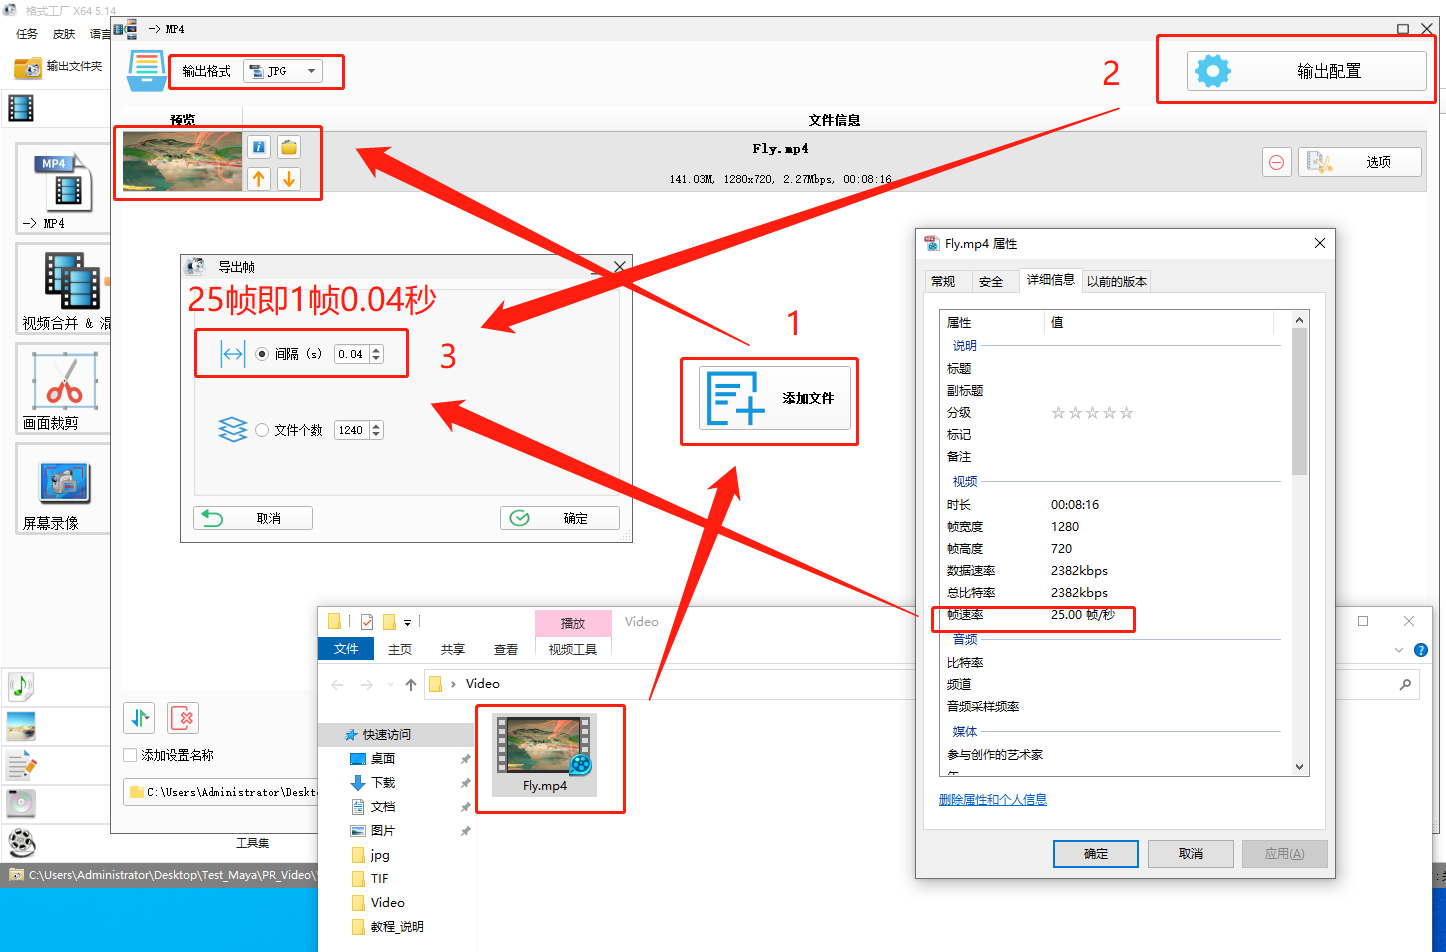
Task: Switch to 常规 tab in properties
Action: (943, 282)
